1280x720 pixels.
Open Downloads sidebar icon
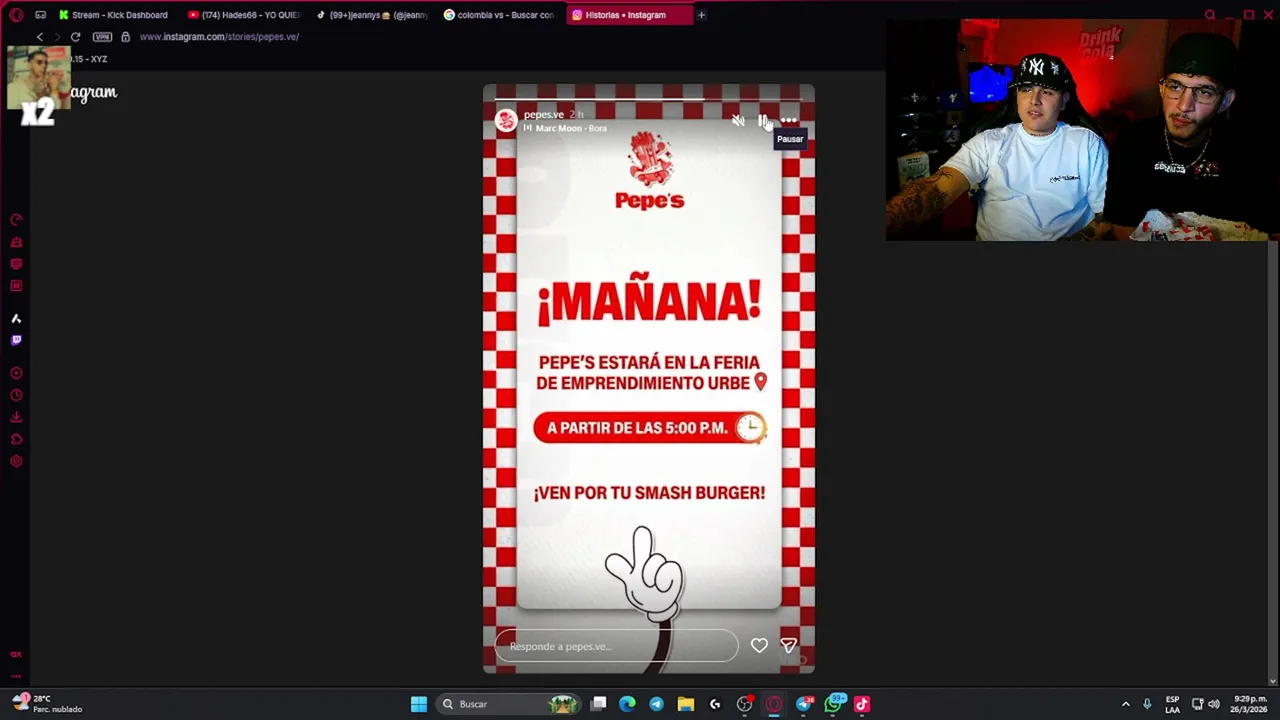click(16, 417)
